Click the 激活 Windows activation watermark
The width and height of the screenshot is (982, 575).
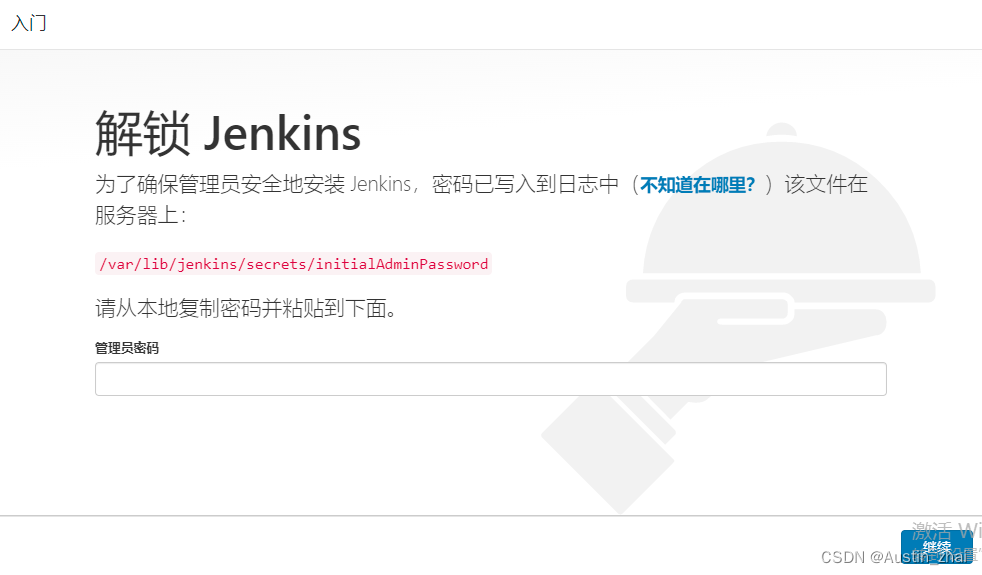946,531
